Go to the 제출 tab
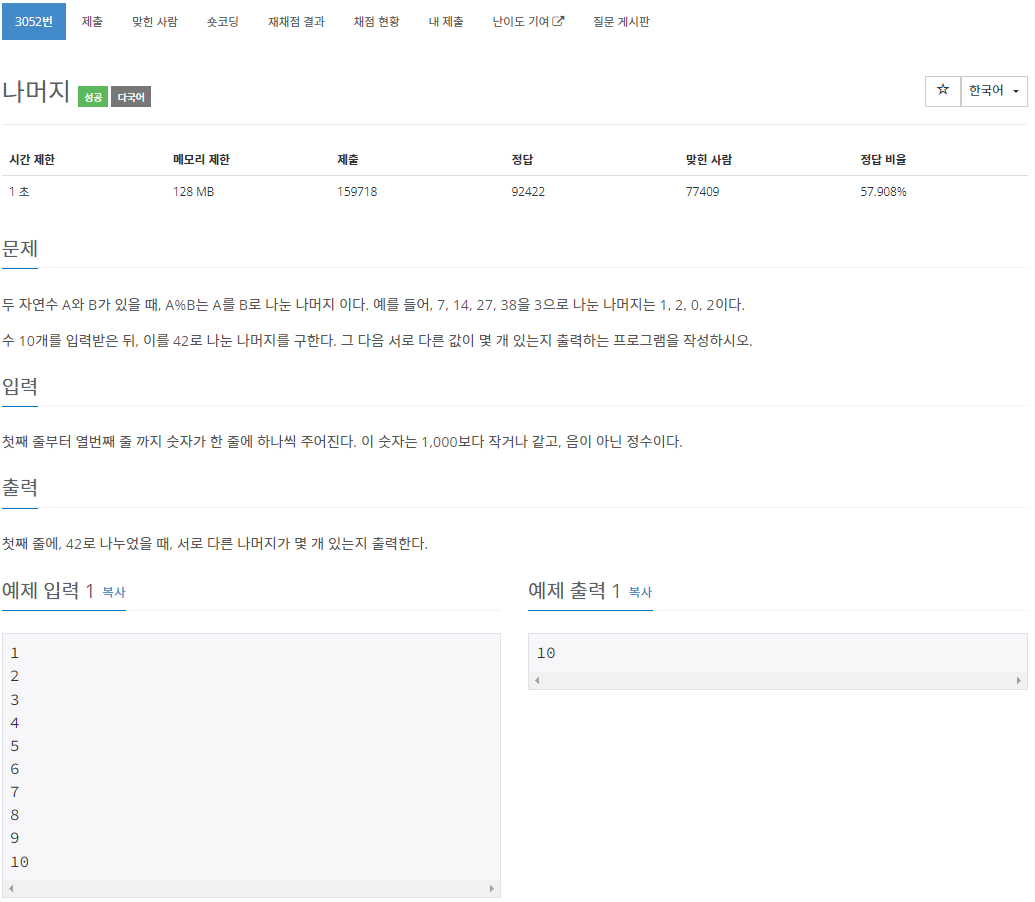 pyautogui.click(x=92, y=21)
